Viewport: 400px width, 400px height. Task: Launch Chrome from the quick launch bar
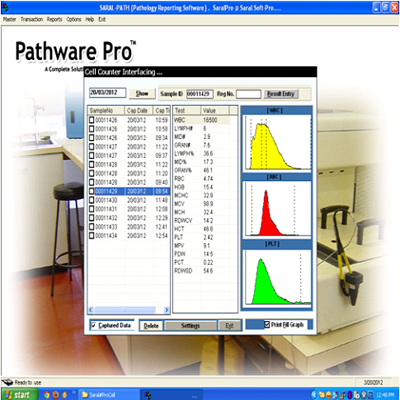(47, 395)
